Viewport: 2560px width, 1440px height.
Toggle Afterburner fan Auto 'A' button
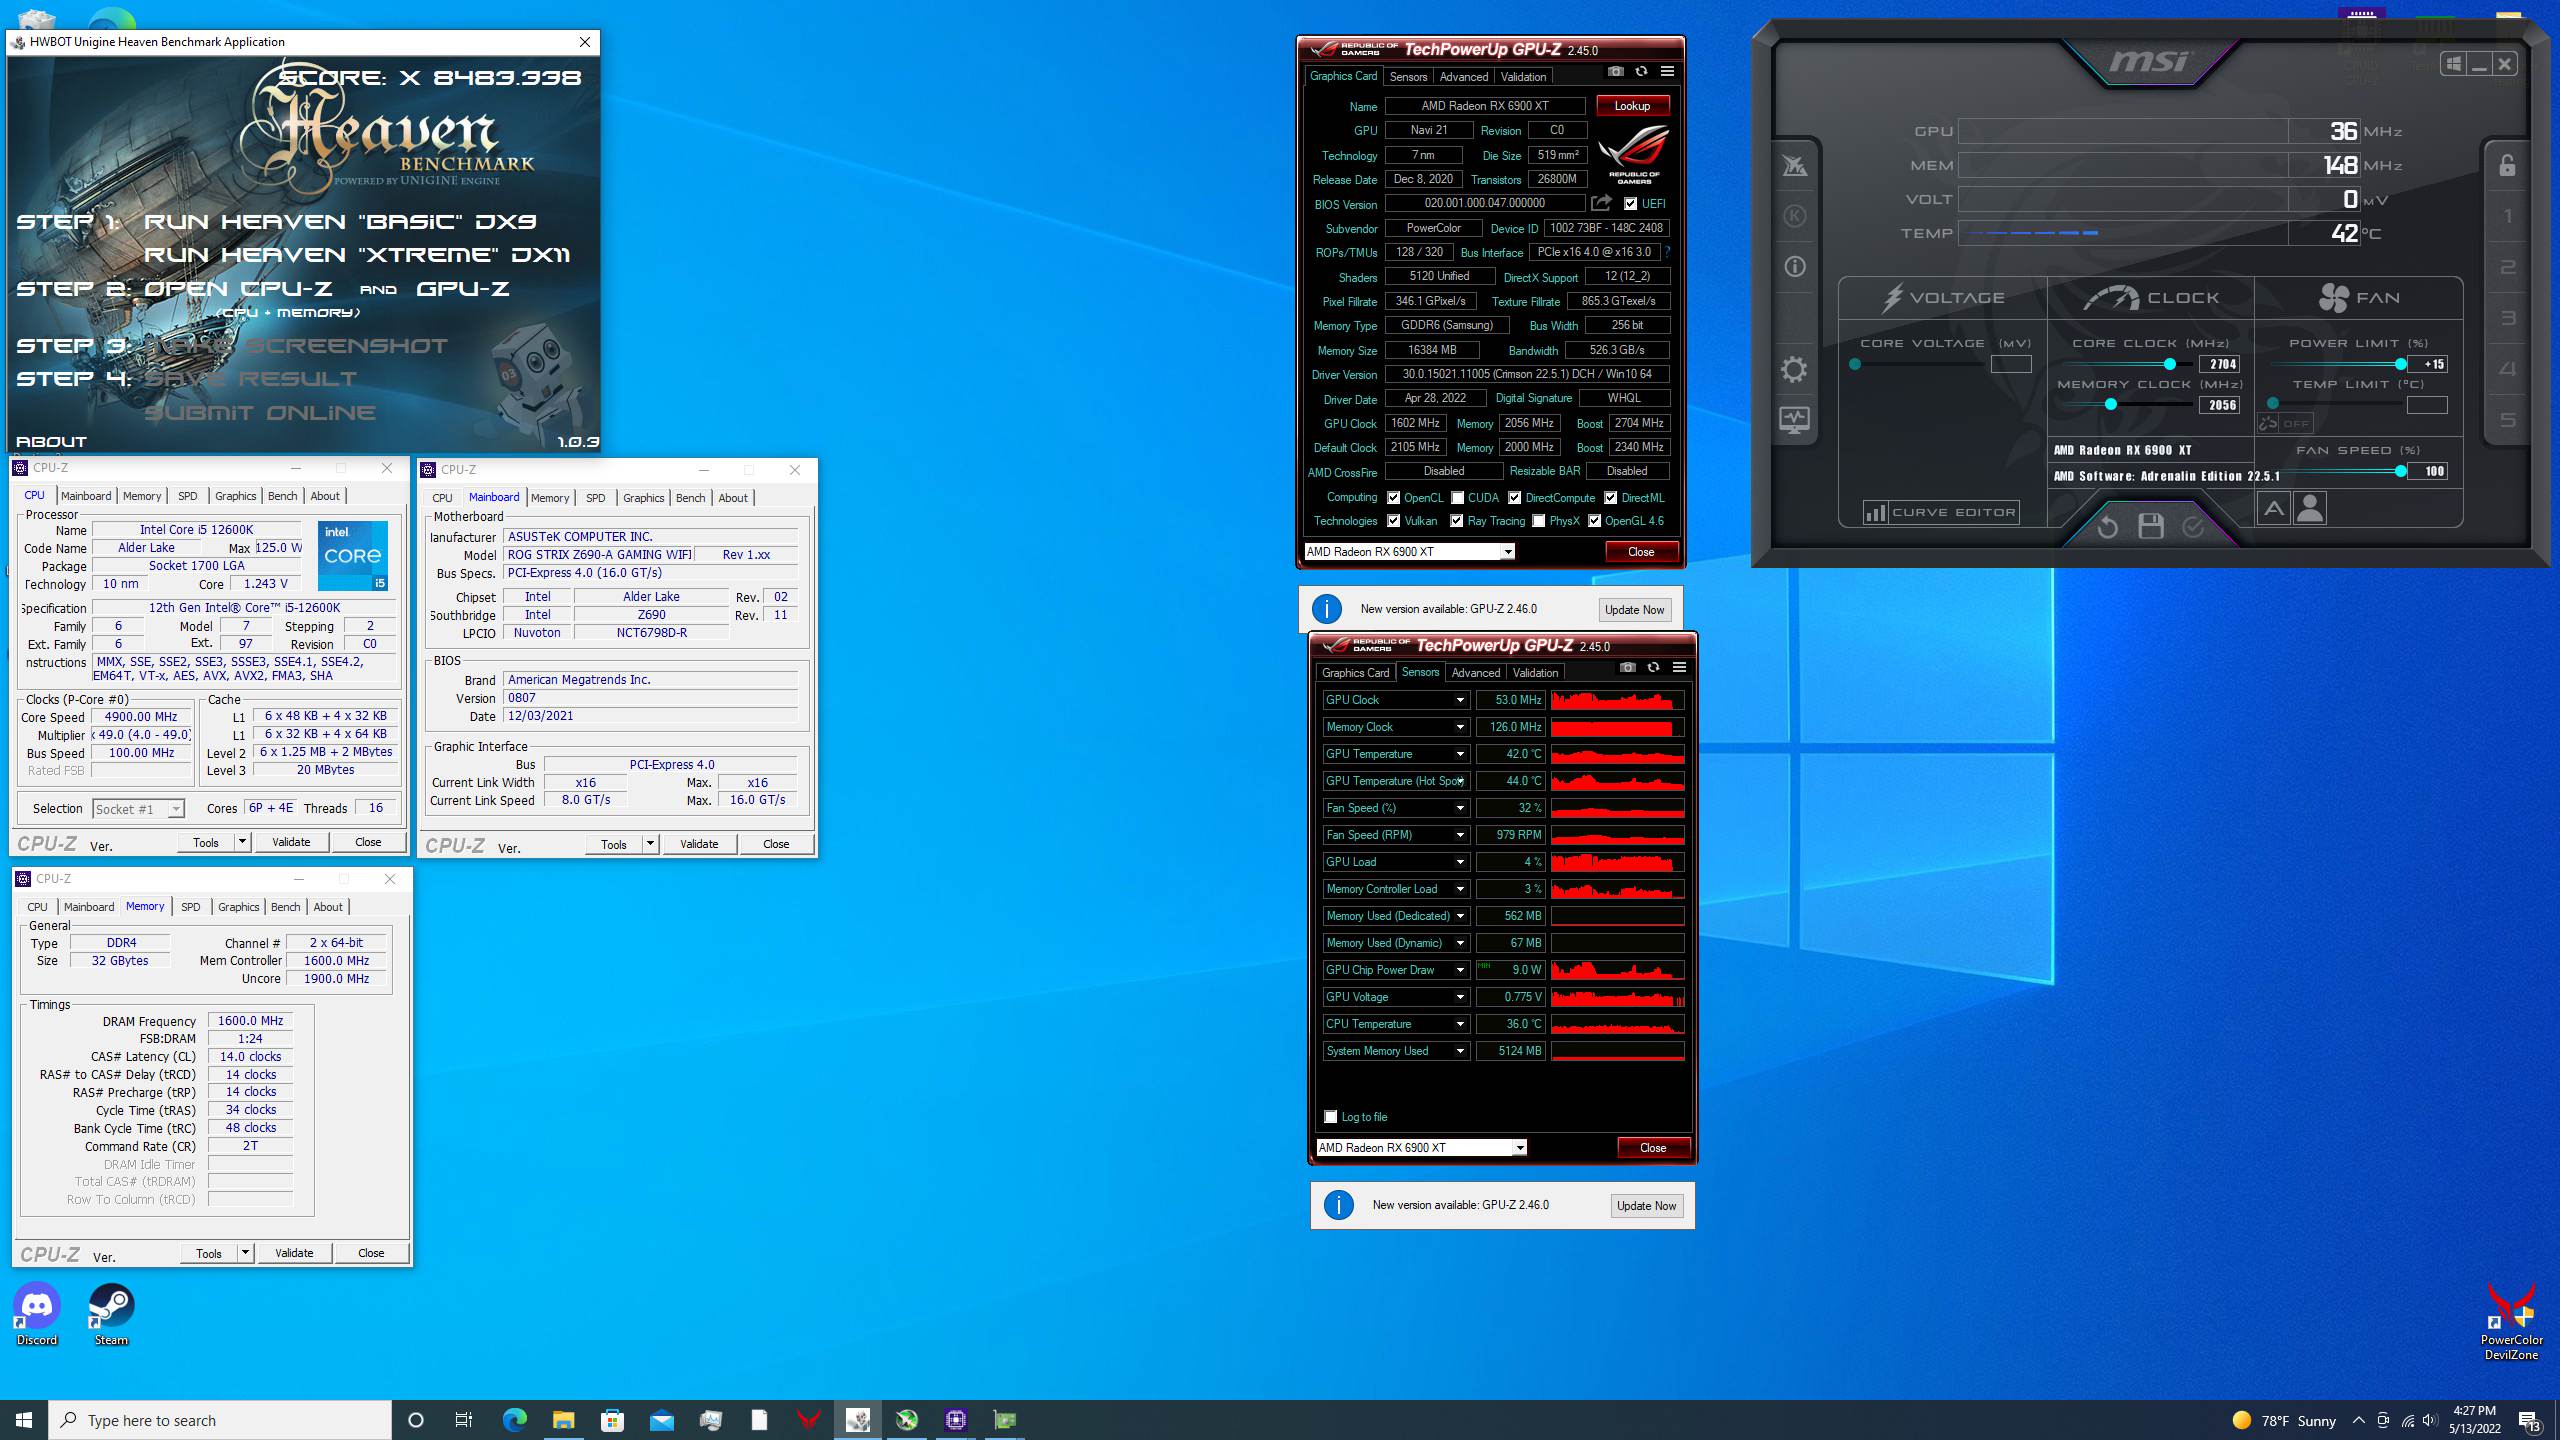click(2273, 509)
